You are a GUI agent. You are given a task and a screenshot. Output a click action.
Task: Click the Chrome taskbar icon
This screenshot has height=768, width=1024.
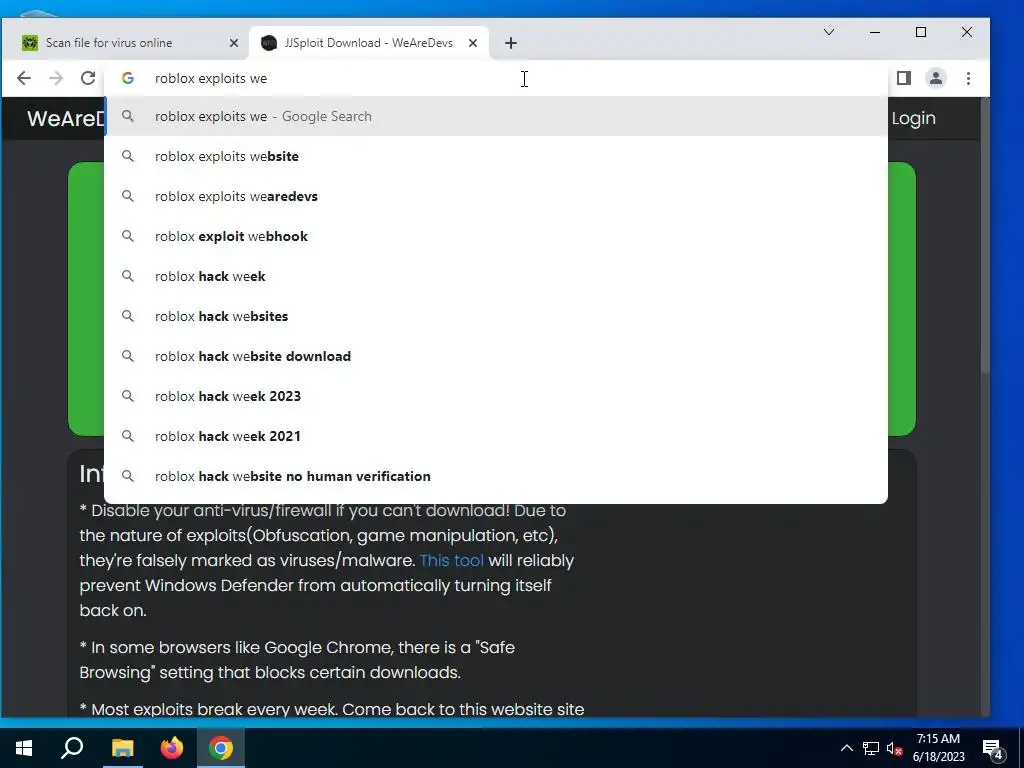[x=221, y=748]
